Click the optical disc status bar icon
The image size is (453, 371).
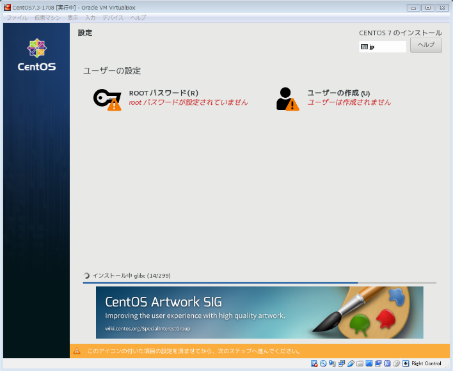pos(323,363)
